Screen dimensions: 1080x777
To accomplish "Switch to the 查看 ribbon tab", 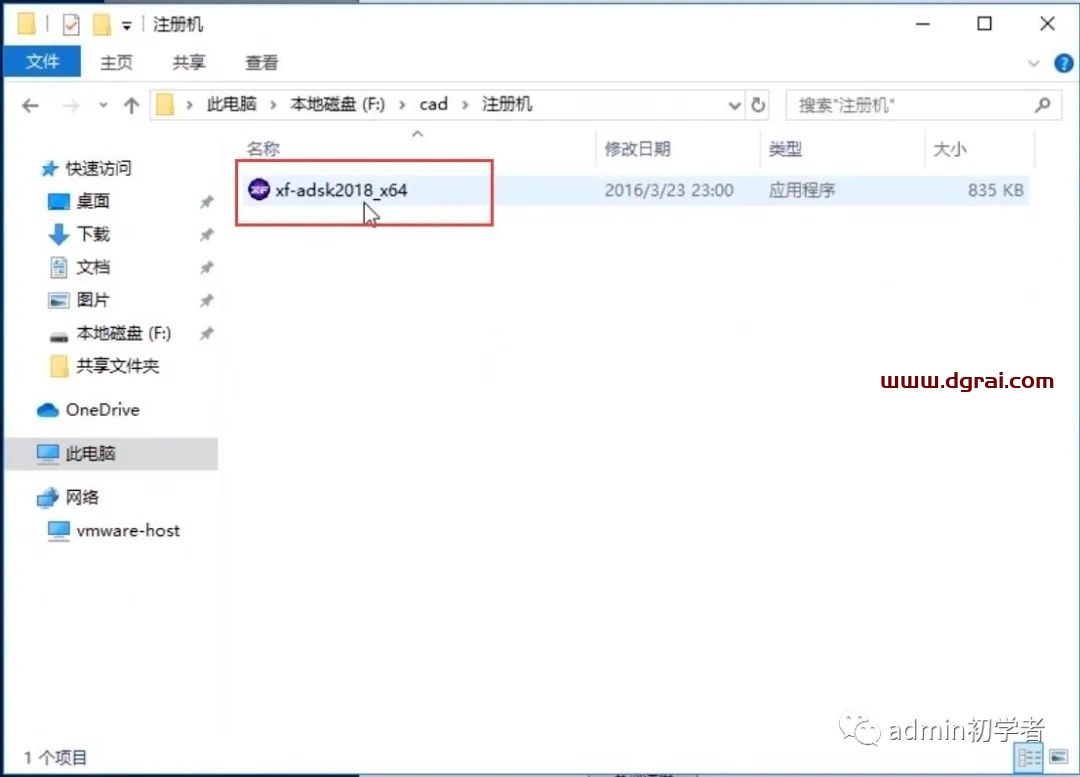I will (x=262, y=63).
